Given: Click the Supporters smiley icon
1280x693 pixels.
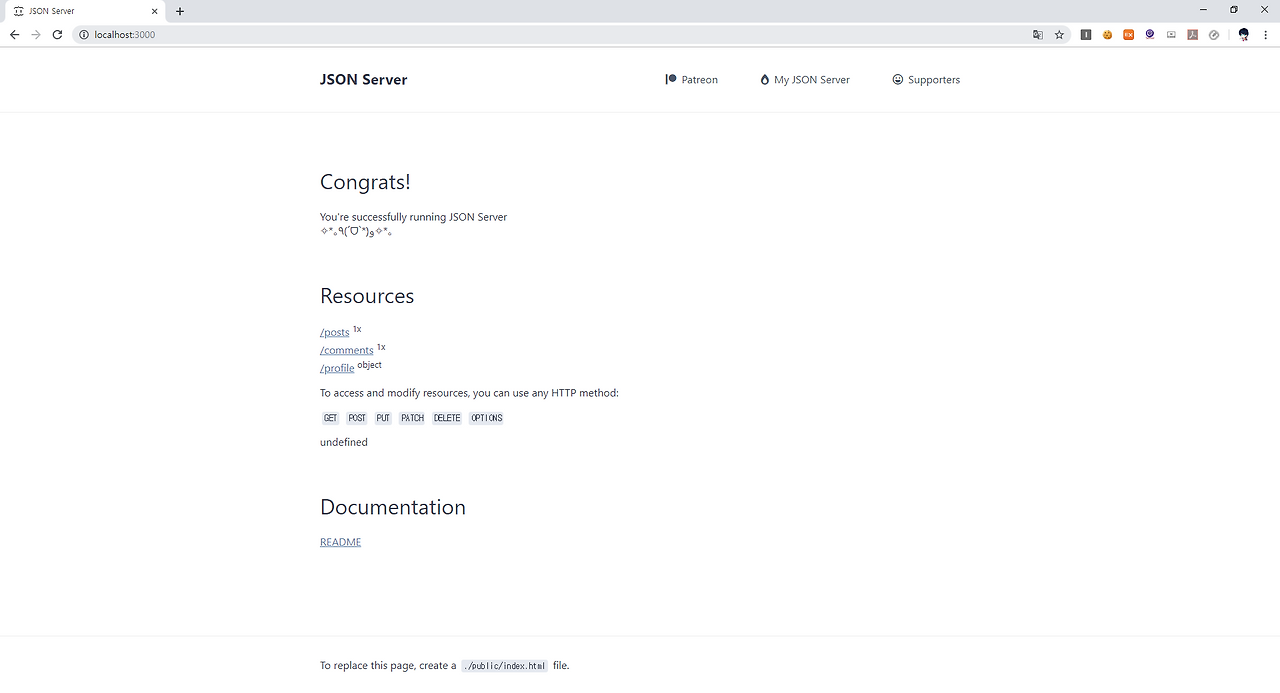Looking at the screenshot, I should click(898, 79).
